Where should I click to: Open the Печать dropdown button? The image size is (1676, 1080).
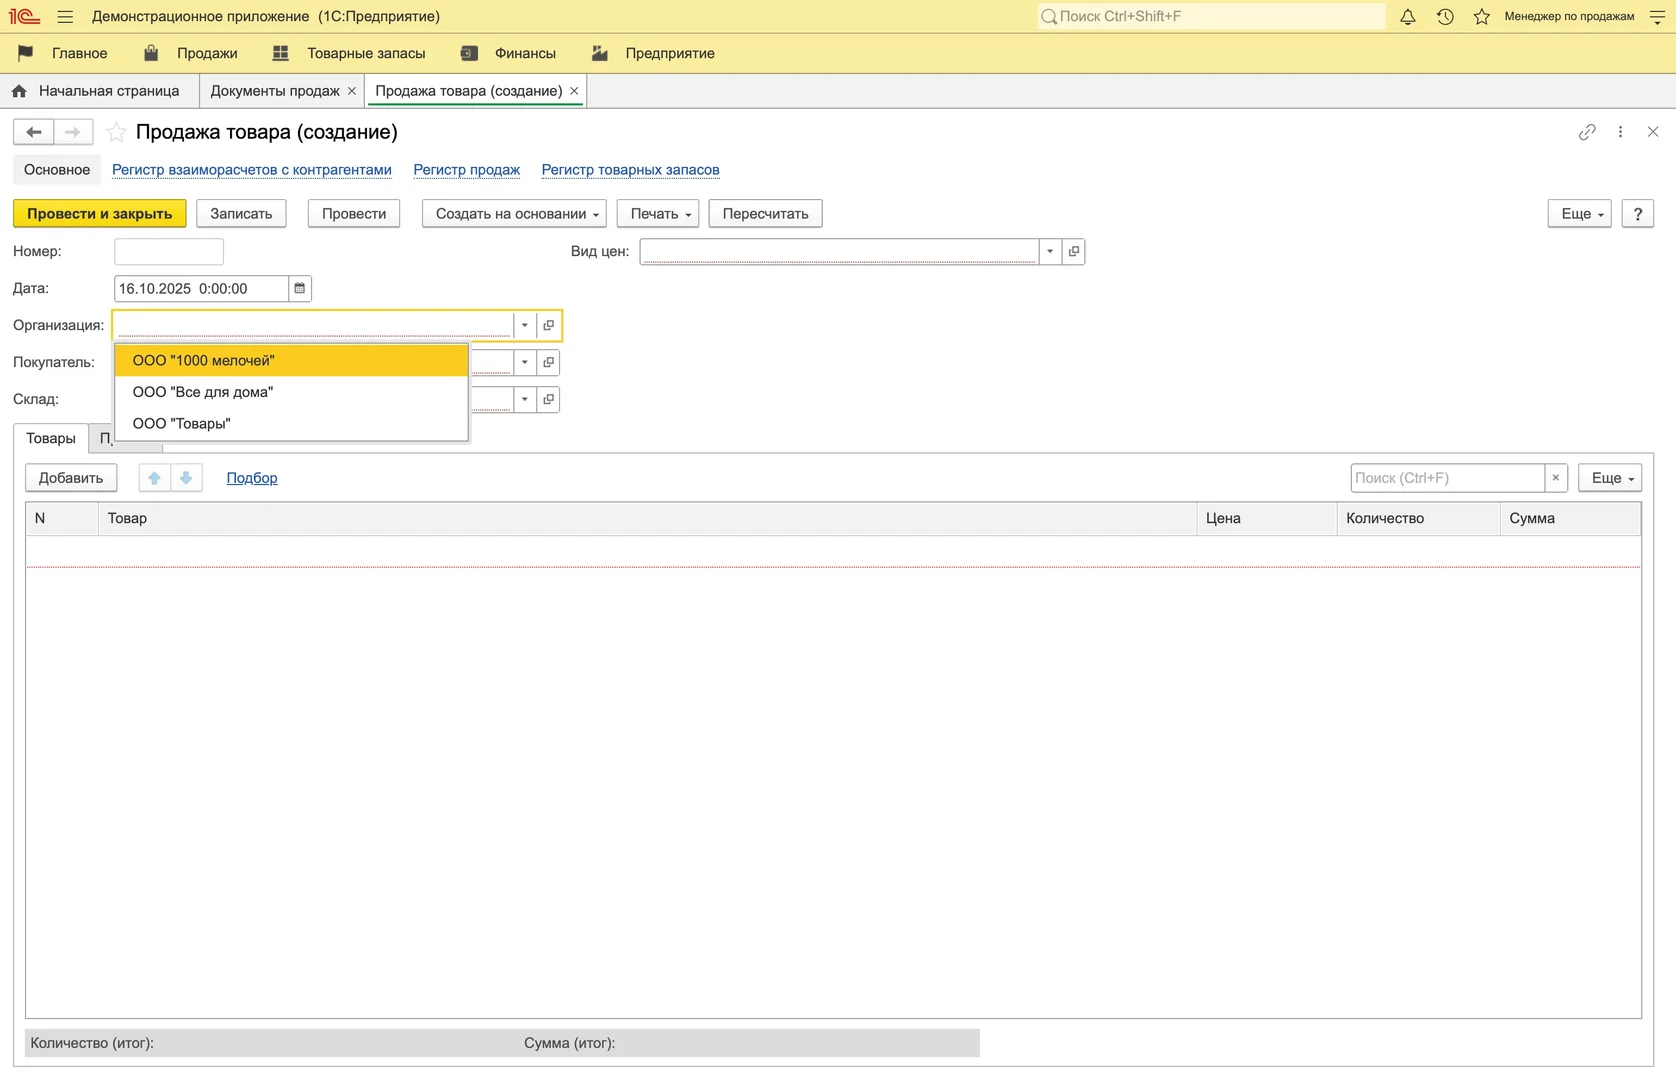[658, 214]
